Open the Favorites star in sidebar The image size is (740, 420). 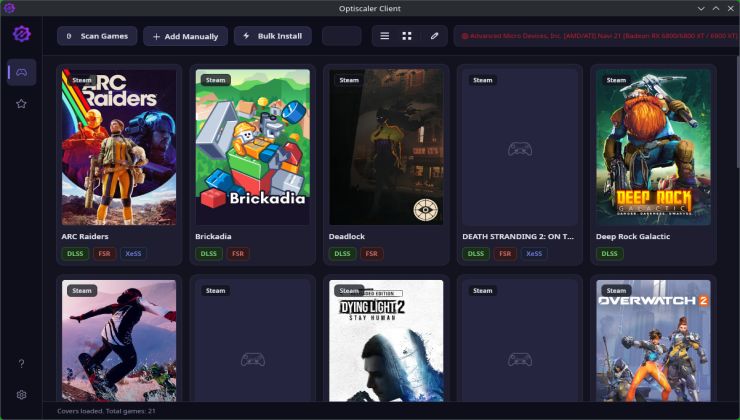coord(21,104)
